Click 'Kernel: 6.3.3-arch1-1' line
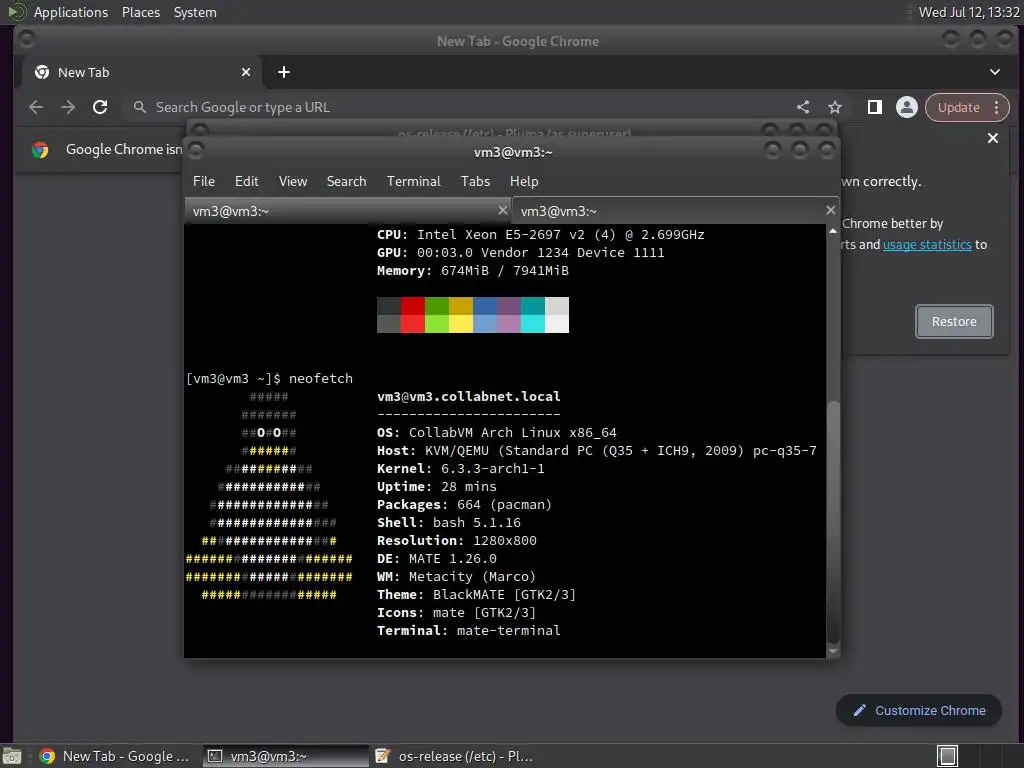The image size is (1024, 768). pos(460,468)
